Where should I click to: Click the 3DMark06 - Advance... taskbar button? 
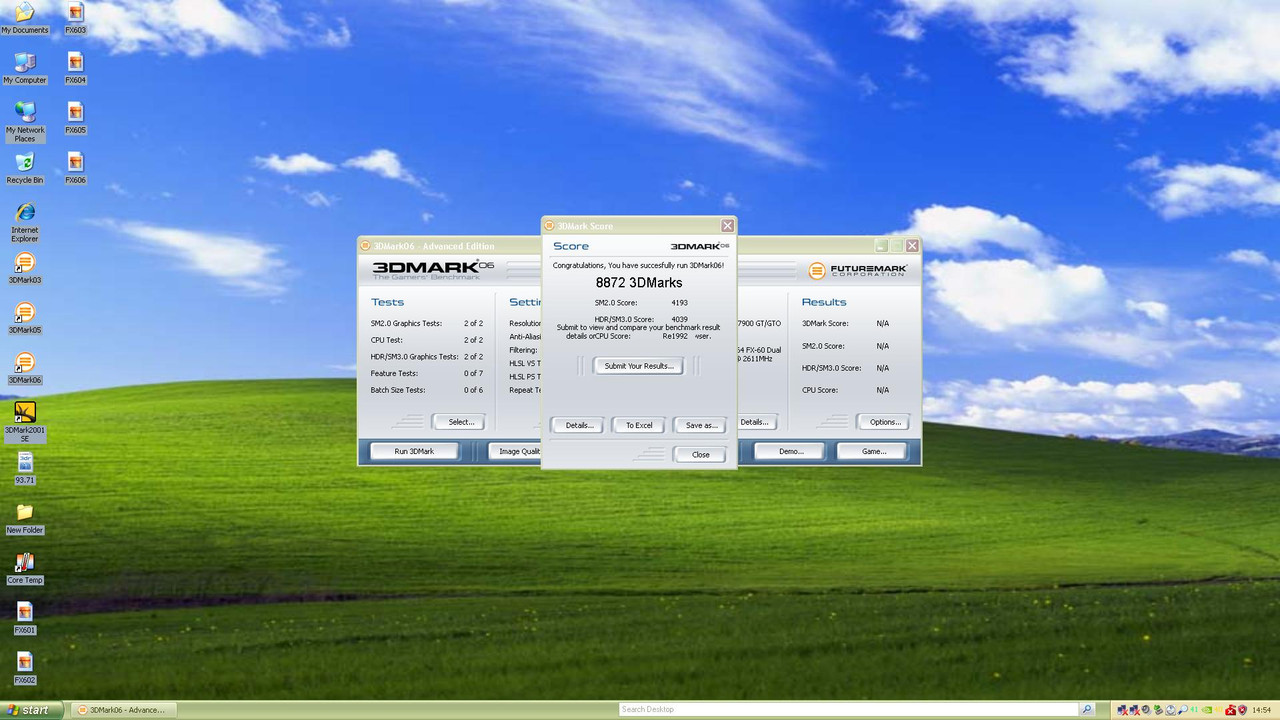121,710
